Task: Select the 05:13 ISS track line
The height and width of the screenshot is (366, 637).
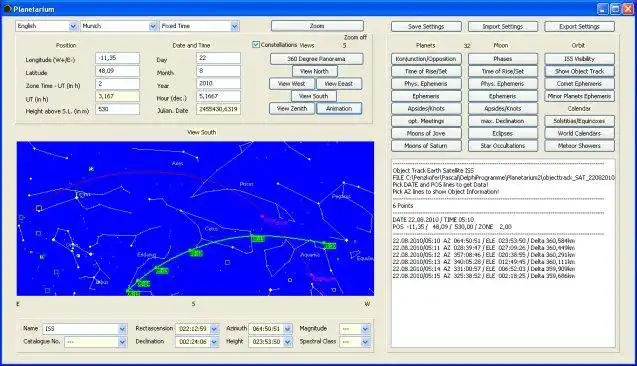Action: click(x=484, y=262)
